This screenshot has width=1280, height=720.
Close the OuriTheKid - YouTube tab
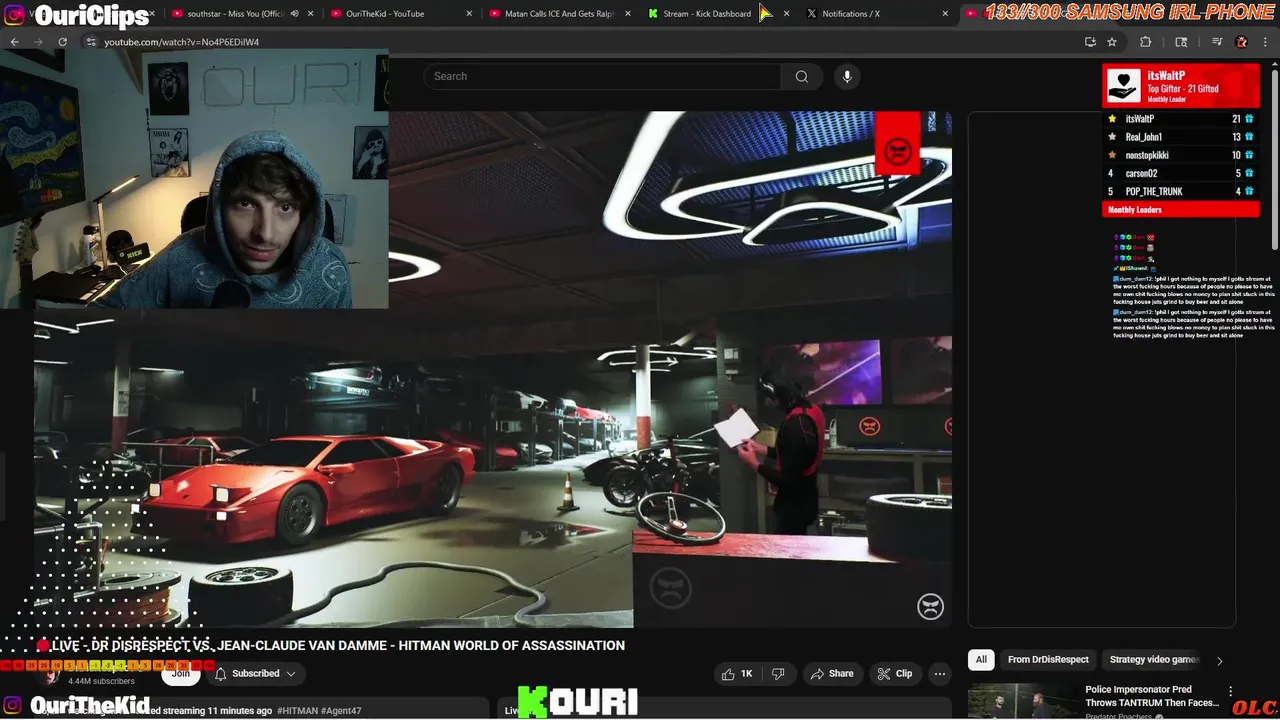pos(469,14)
